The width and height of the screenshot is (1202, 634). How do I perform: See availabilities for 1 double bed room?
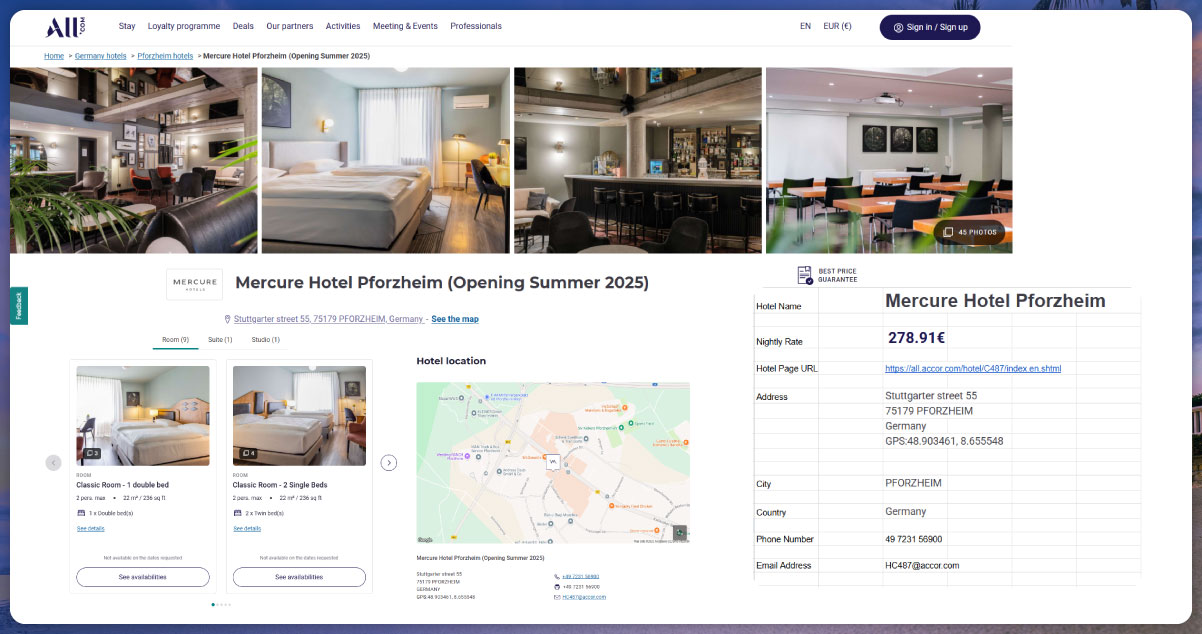(x=143, y=577)
